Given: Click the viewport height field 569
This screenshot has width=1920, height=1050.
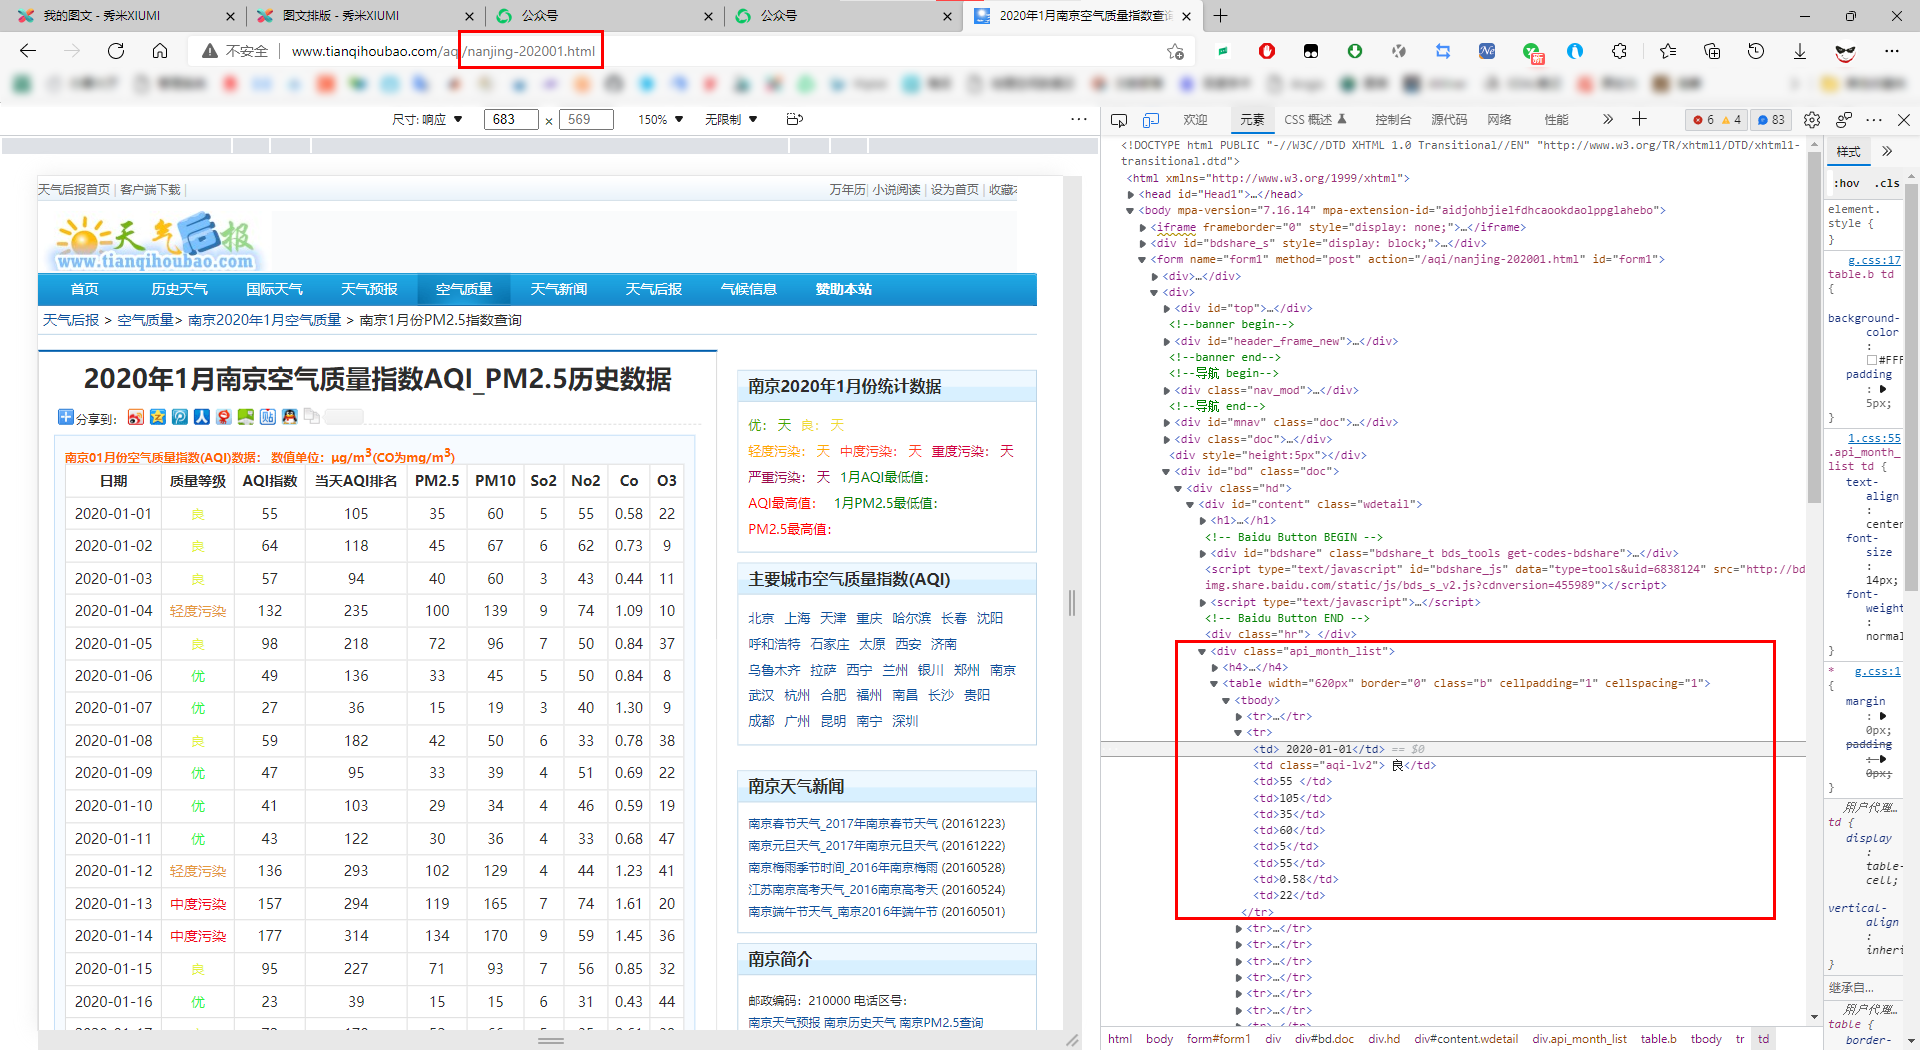Looking at the screenshot, I should [x=586, y=119].
